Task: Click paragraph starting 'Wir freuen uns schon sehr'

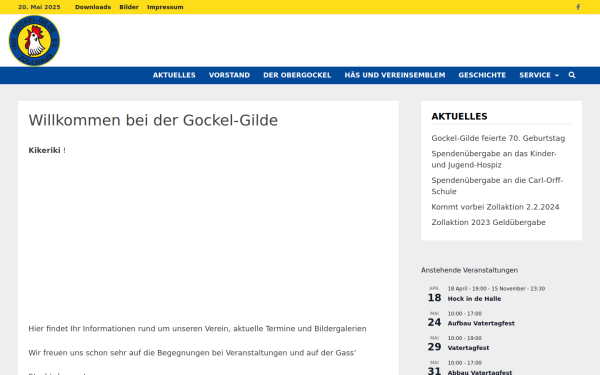Action: tap(192, 353)
